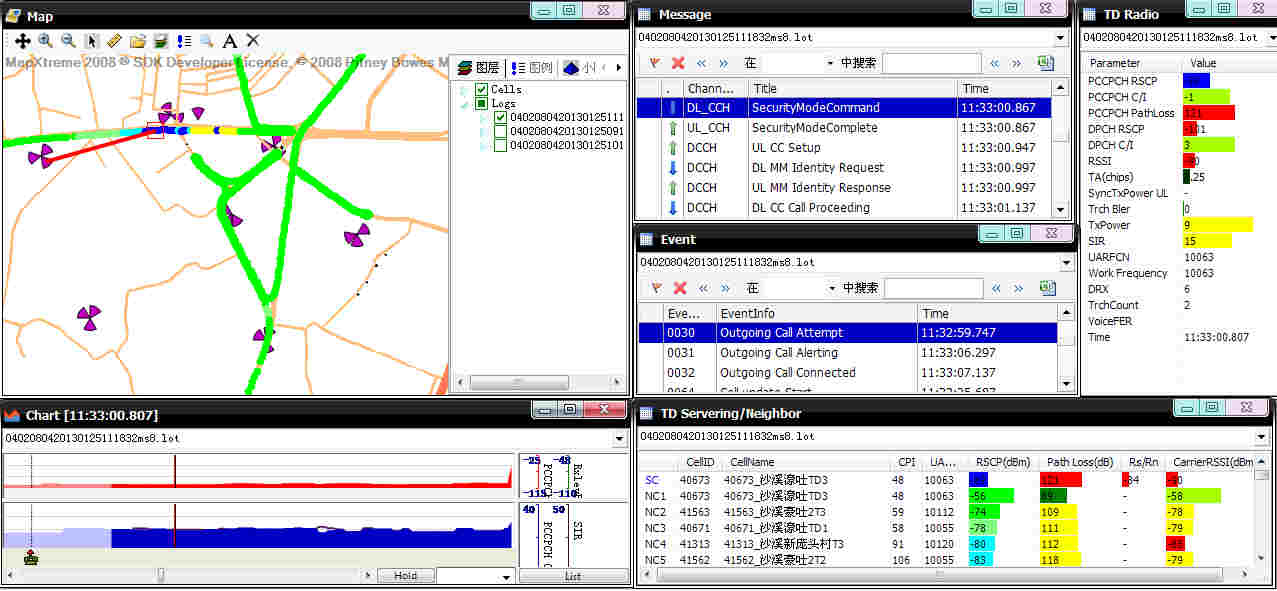Click the red X icon in Message toolbar
This screenshot has width=1277, height=591.
pyautogui.click(x=678, y=63)
